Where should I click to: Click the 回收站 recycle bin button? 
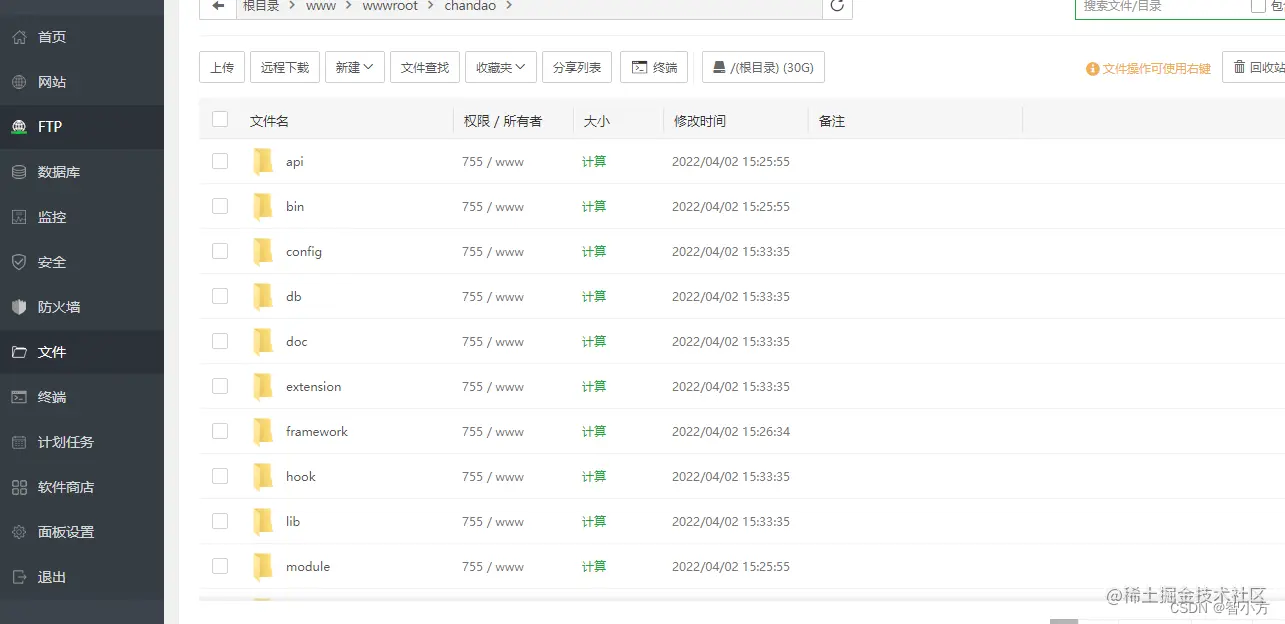click(1254, 67)
